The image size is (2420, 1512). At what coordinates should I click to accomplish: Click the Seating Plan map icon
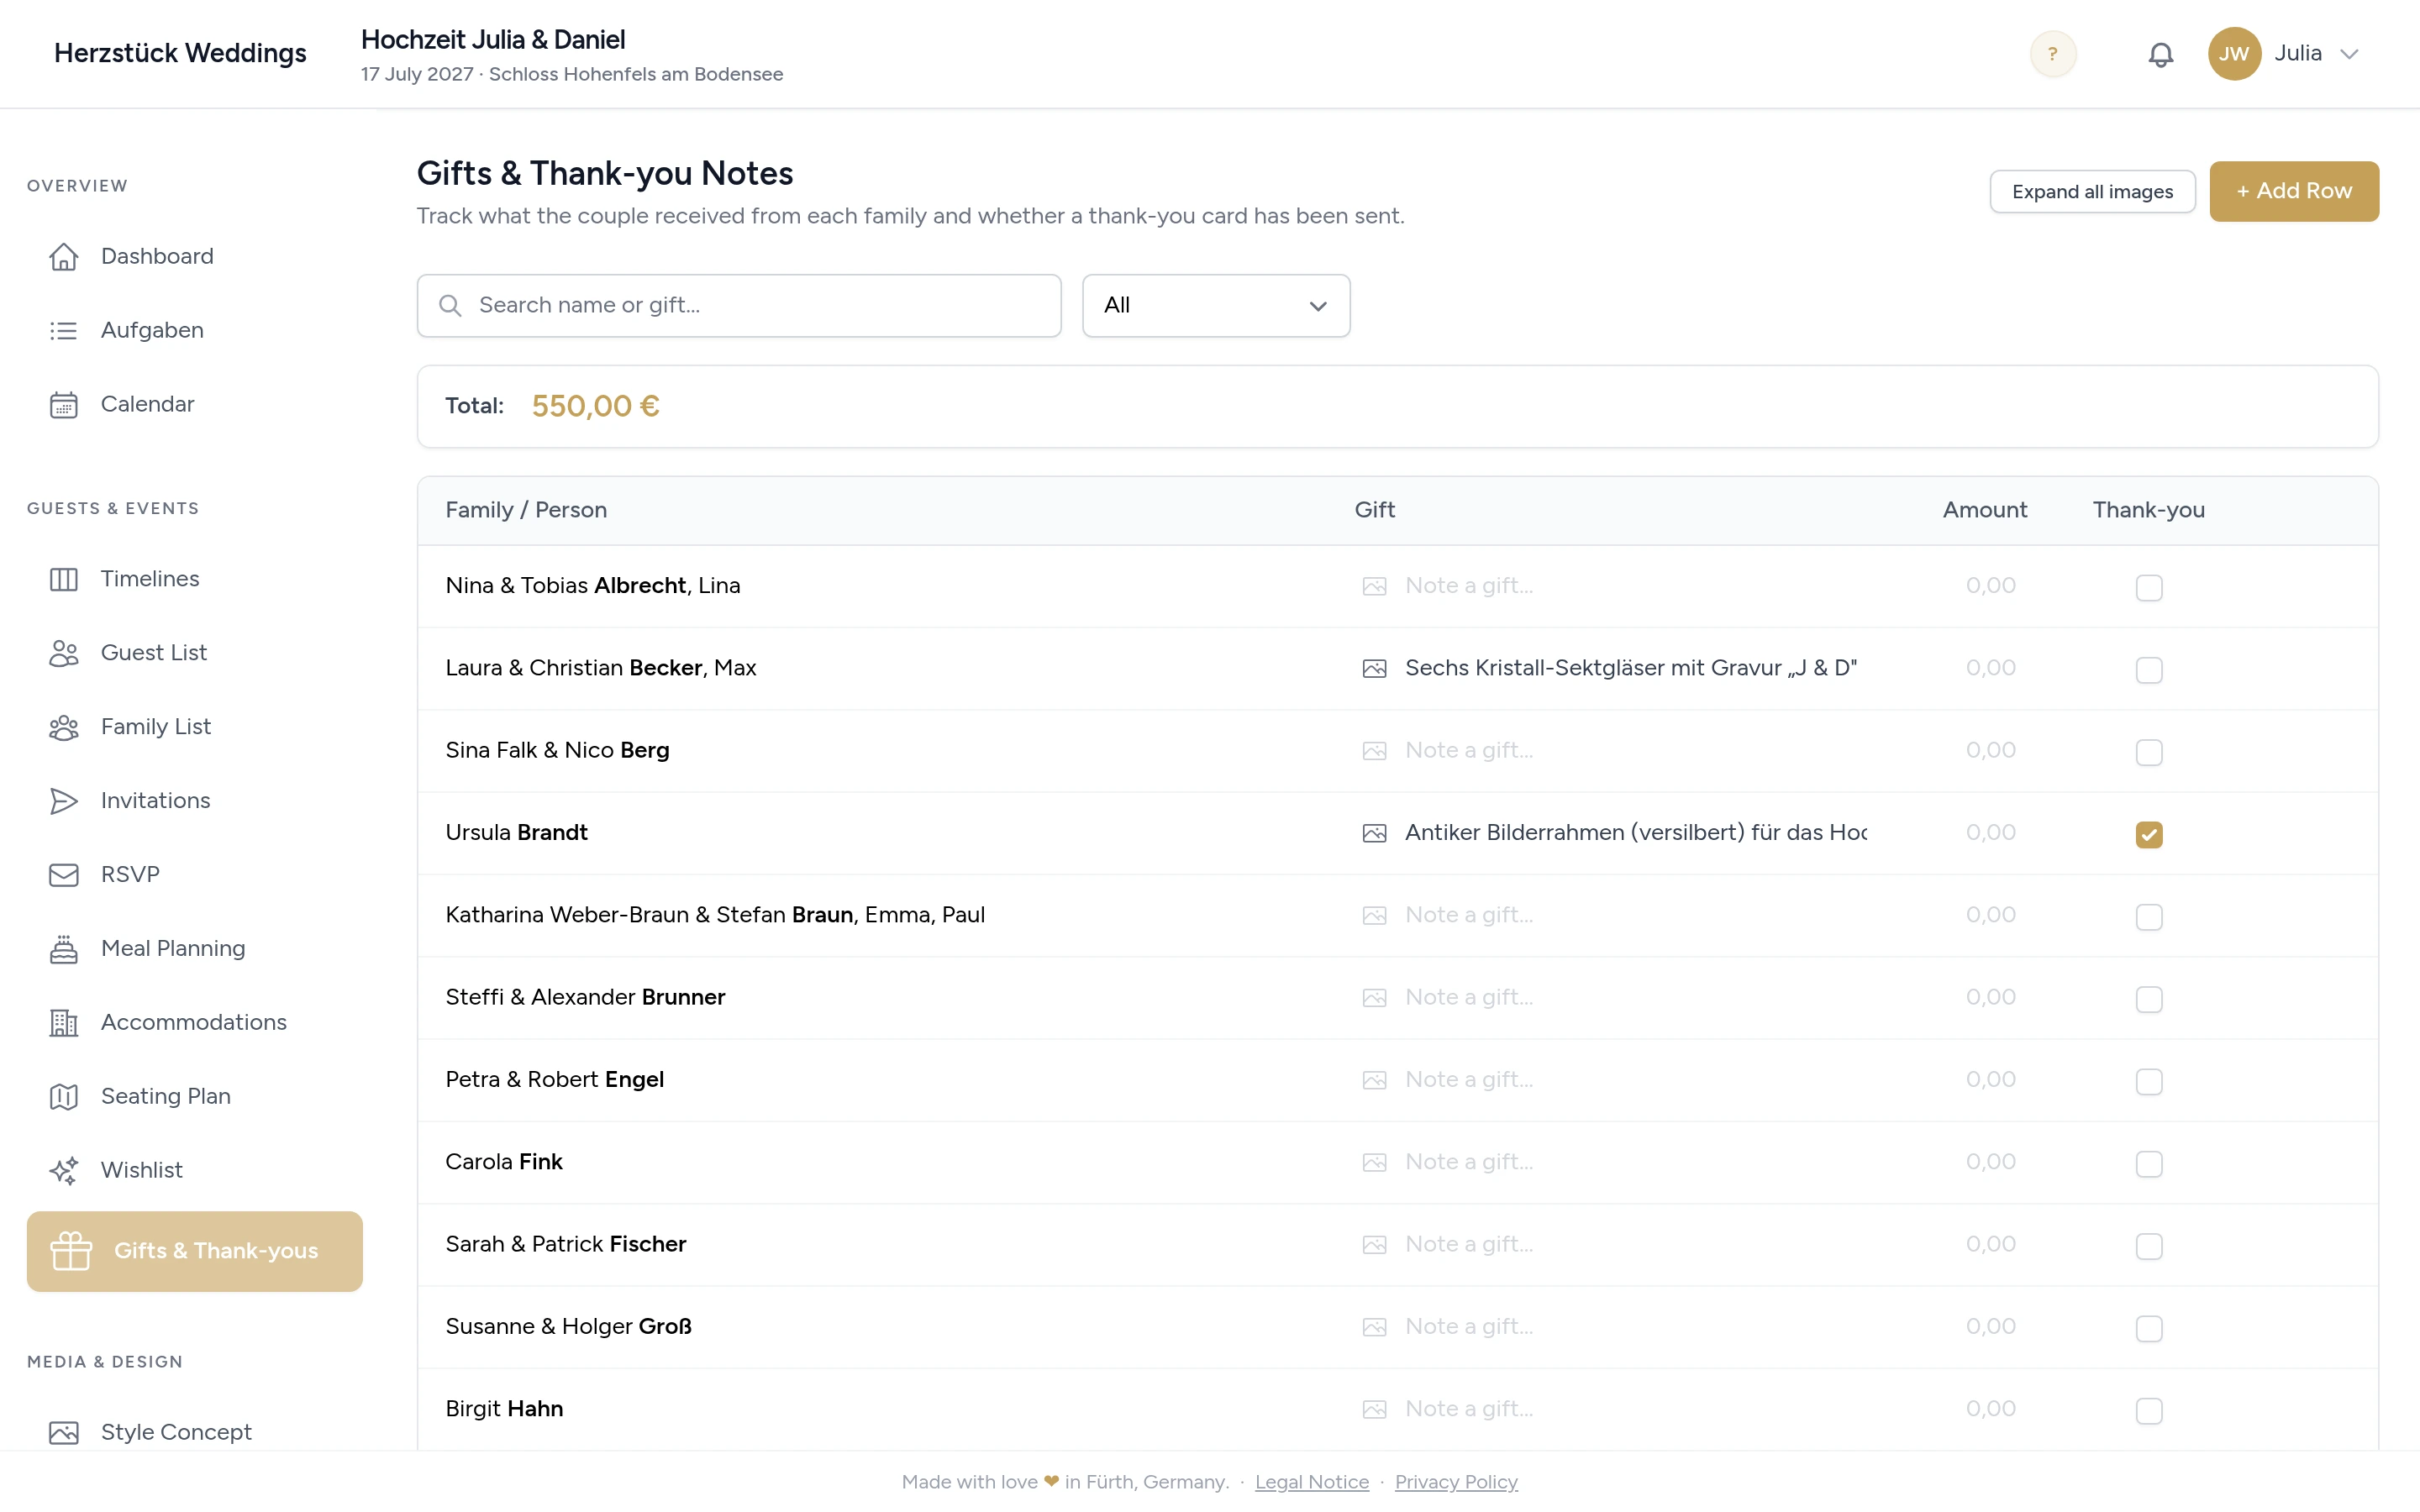pyautogui.click(x=64, y=1097)
